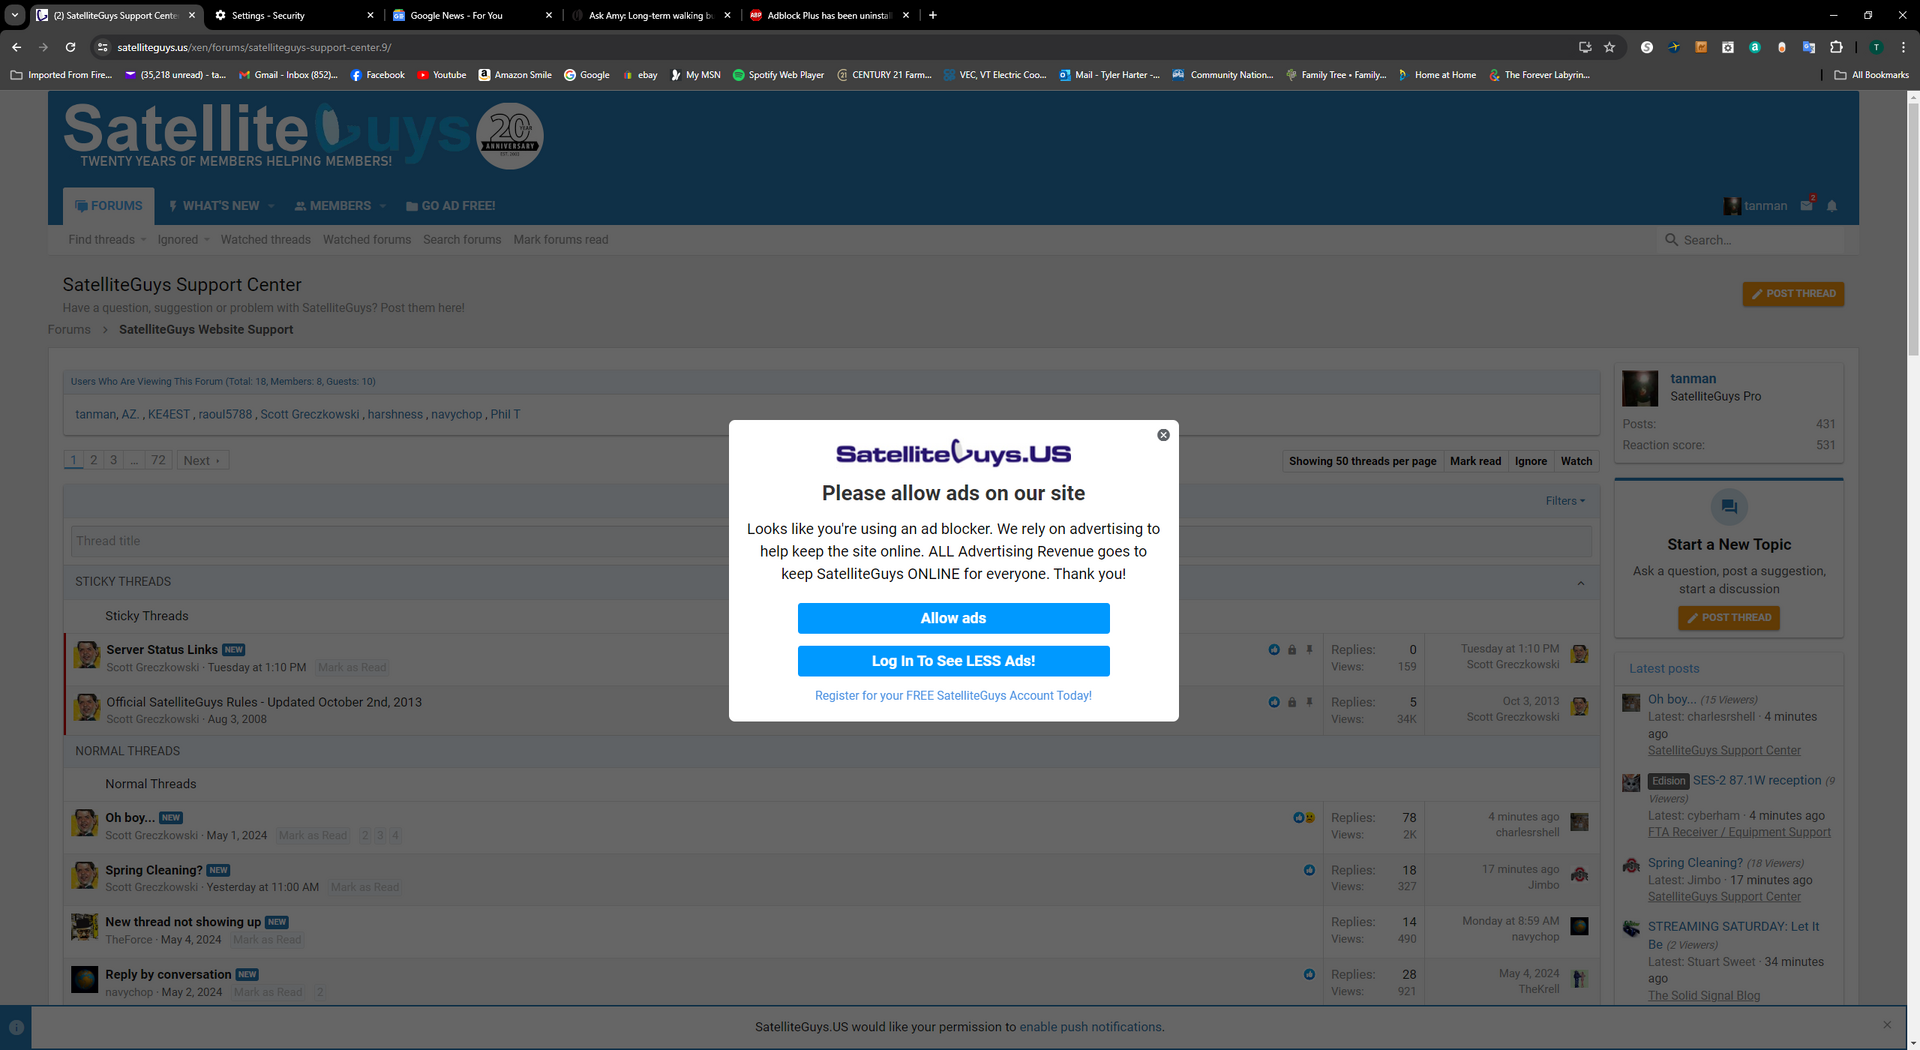
Task: Open the bottom-left cookie consent icon
Action: (16, 1028)
